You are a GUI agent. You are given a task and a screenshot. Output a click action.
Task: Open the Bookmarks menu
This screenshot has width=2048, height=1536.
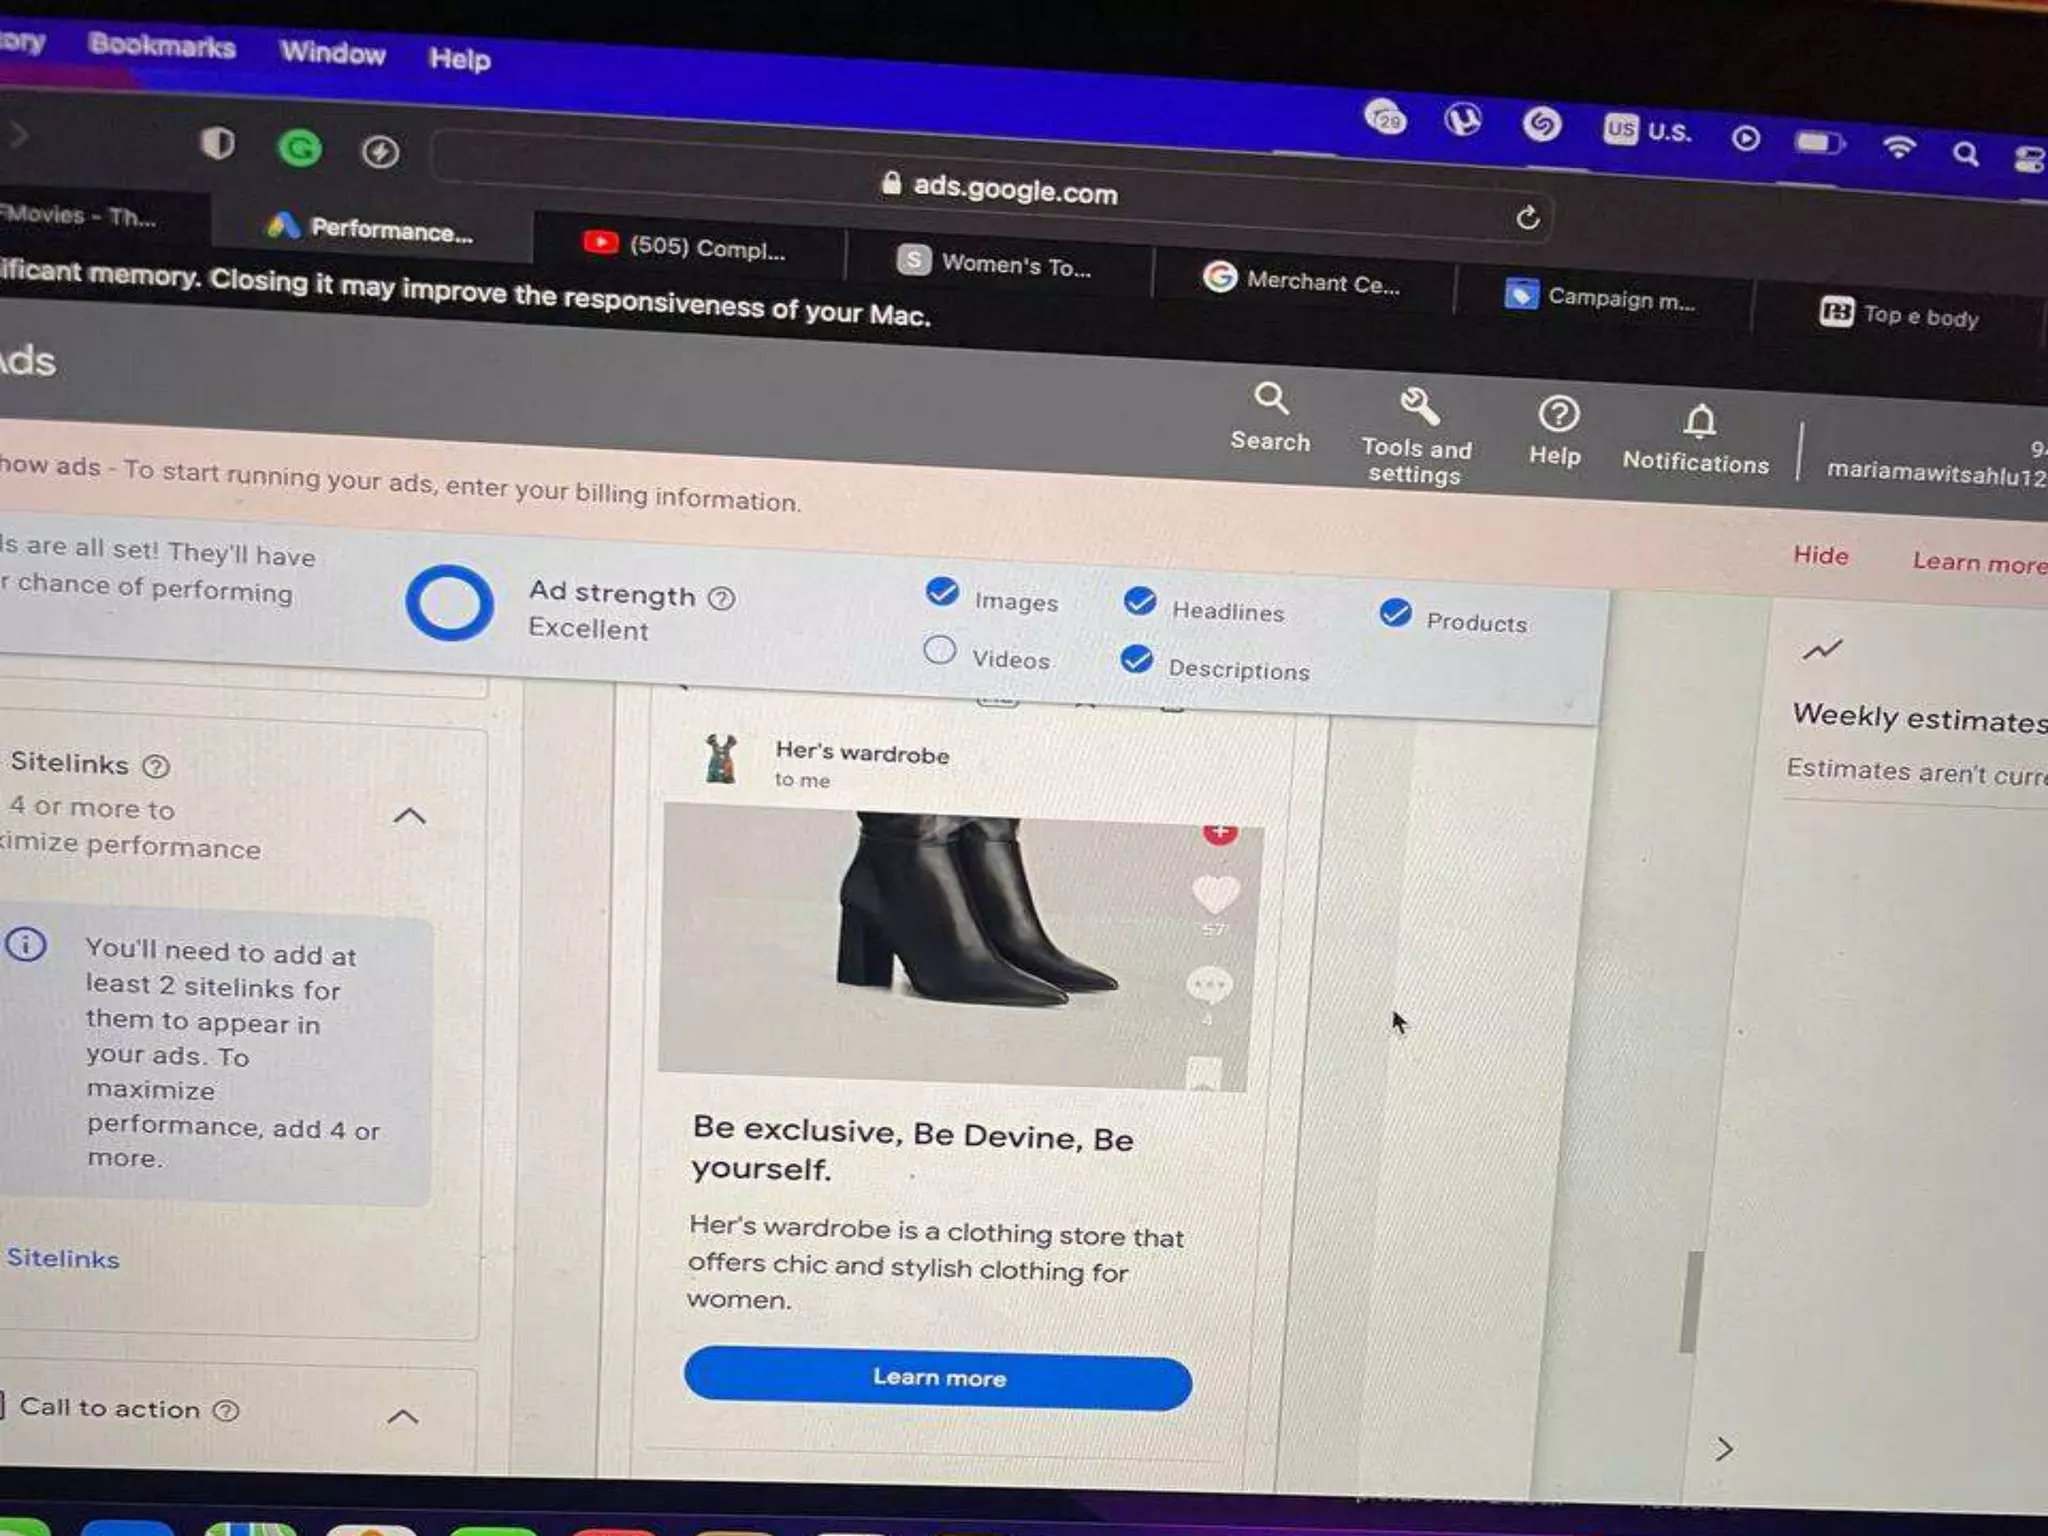pos(162,46)
